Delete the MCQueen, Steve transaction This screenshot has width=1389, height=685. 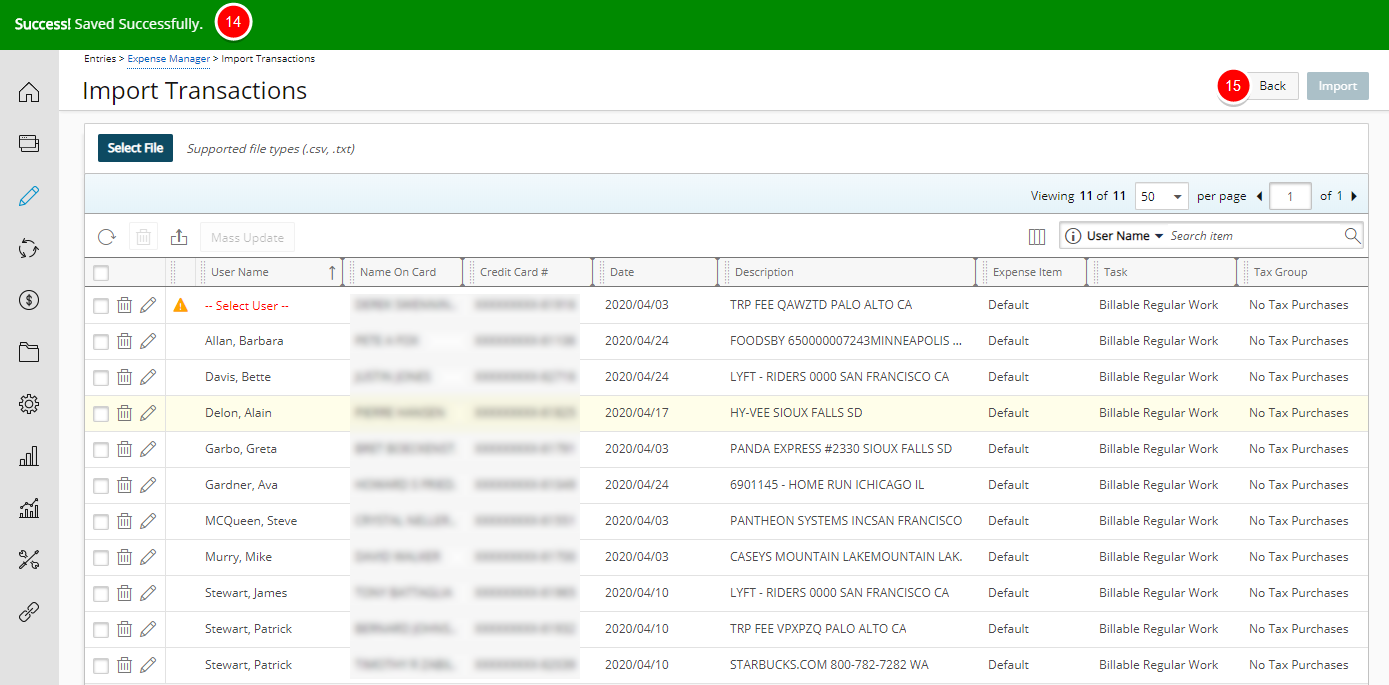124,521
